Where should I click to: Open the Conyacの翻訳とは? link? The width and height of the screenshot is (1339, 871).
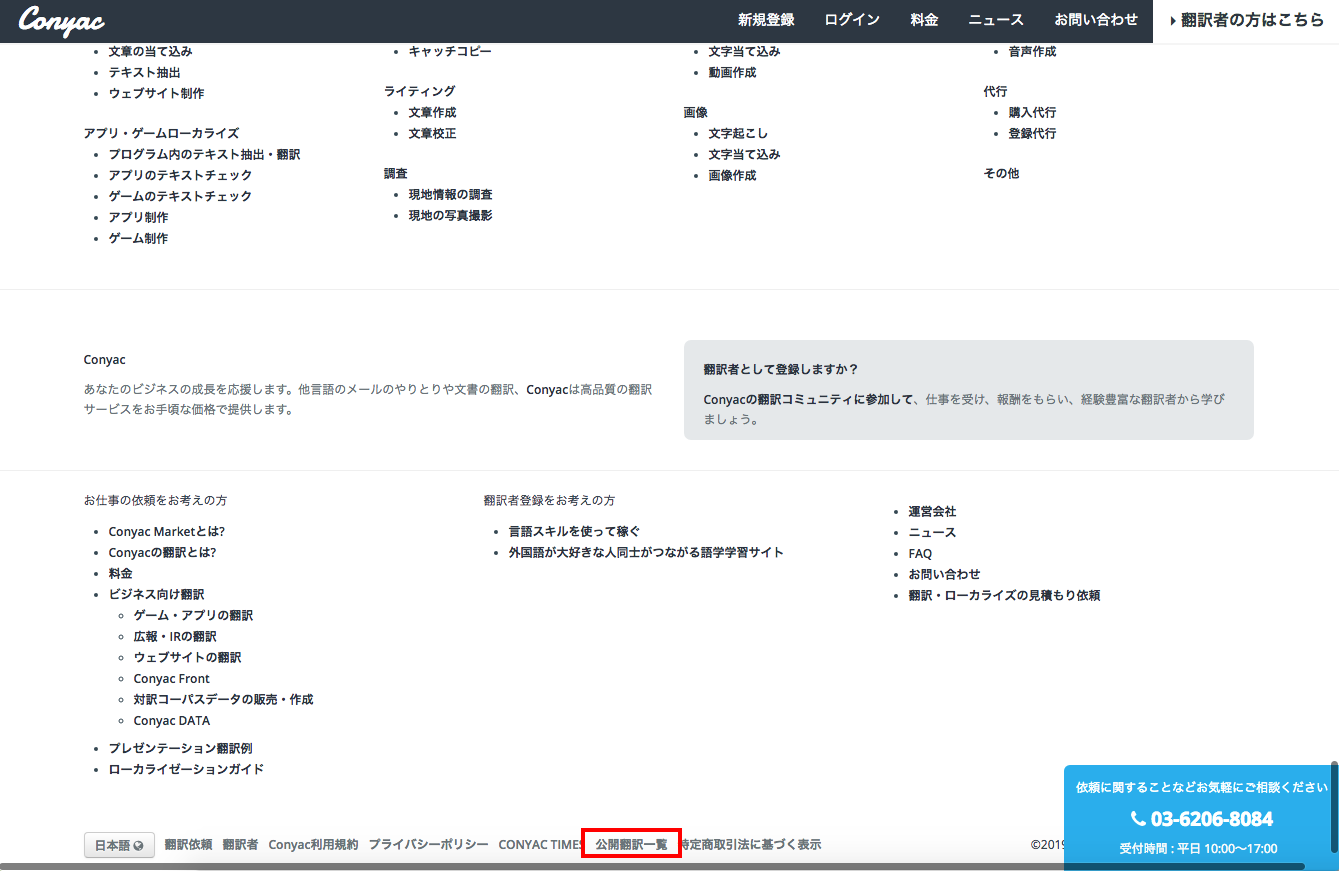pos(162,553)
